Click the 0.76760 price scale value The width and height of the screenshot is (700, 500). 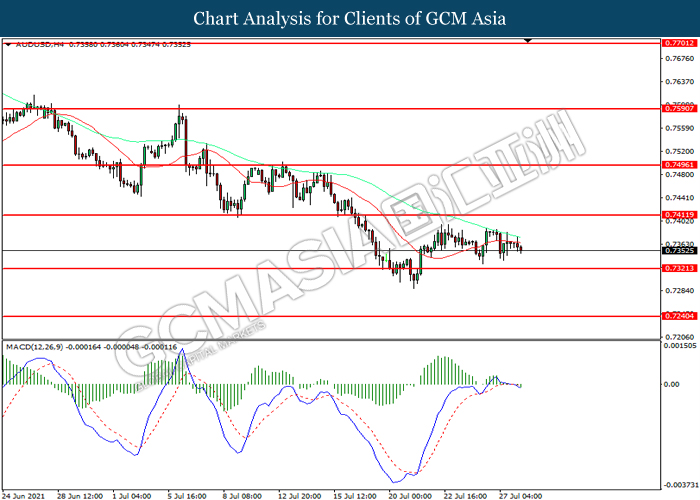click(x=679, y=58)
